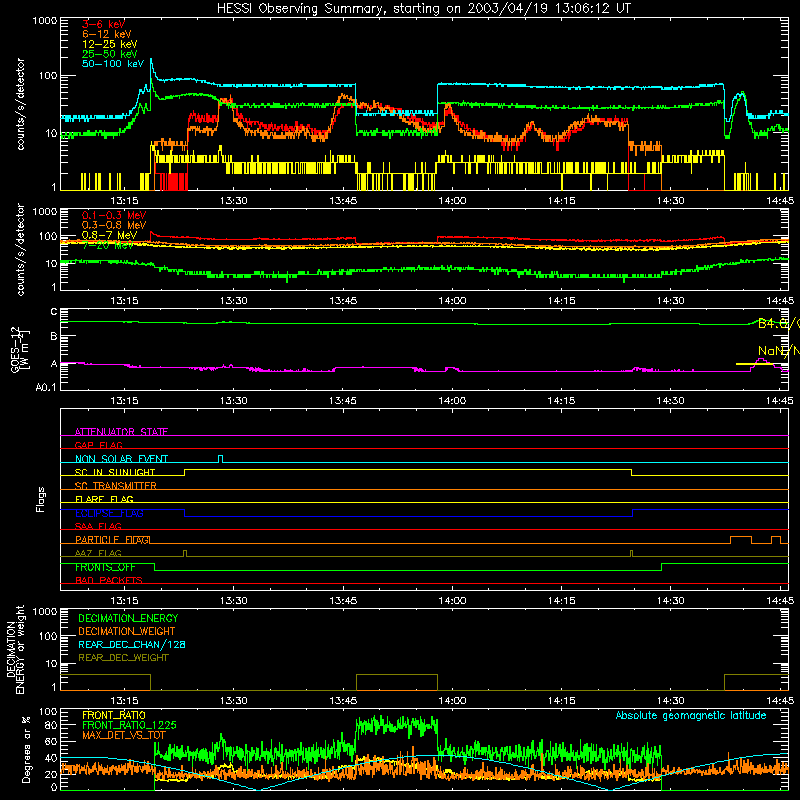Select the 50-100 keV legend label
The height and width of the screenshot is (800, 800).
[x=112, y=64]
